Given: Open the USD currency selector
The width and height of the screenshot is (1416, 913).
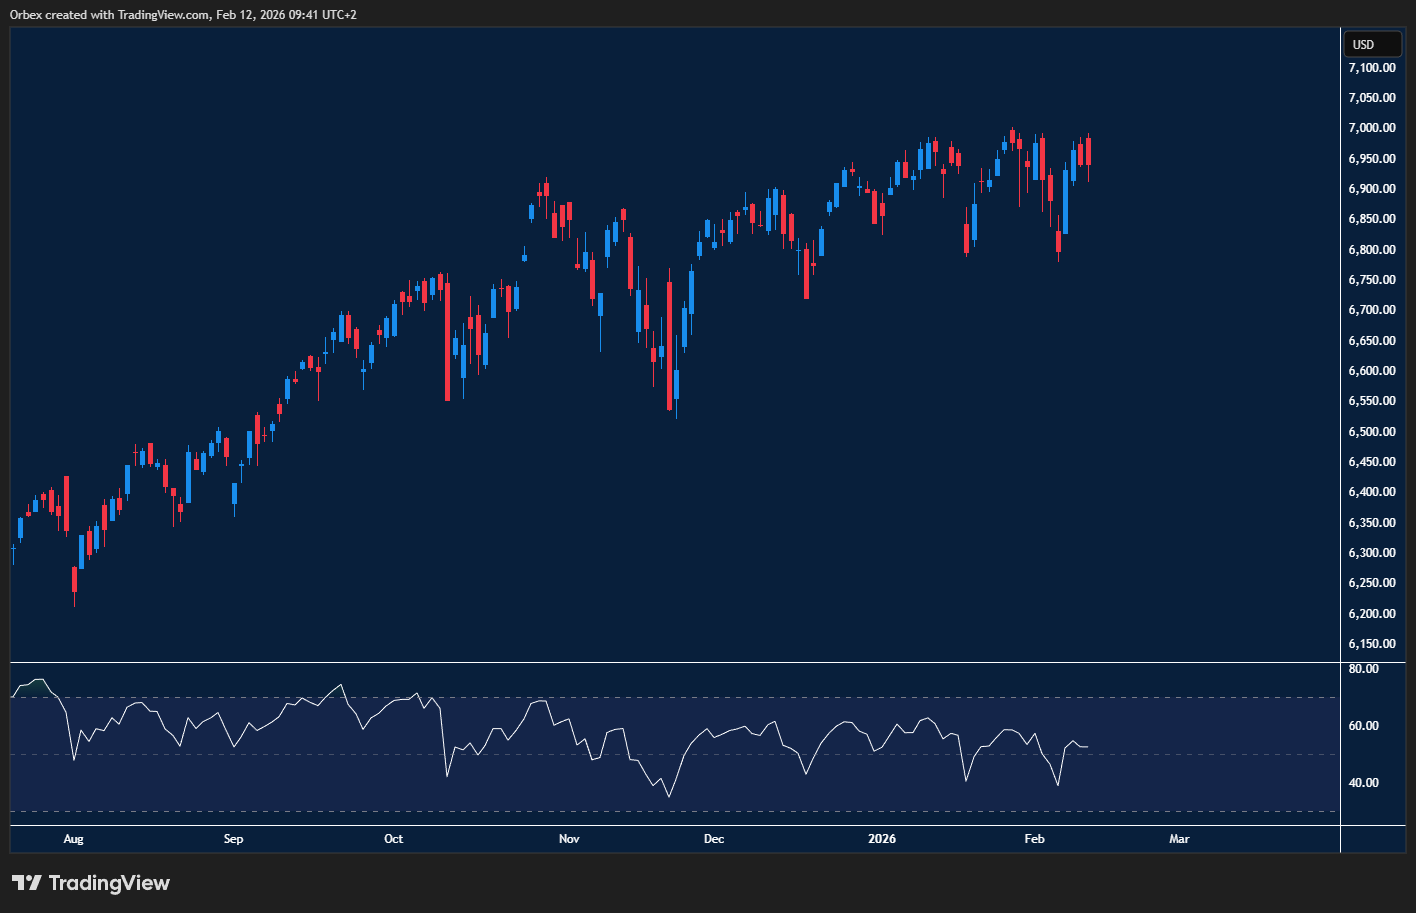Looking at the screenshot, I should (x=1371, y=45).
